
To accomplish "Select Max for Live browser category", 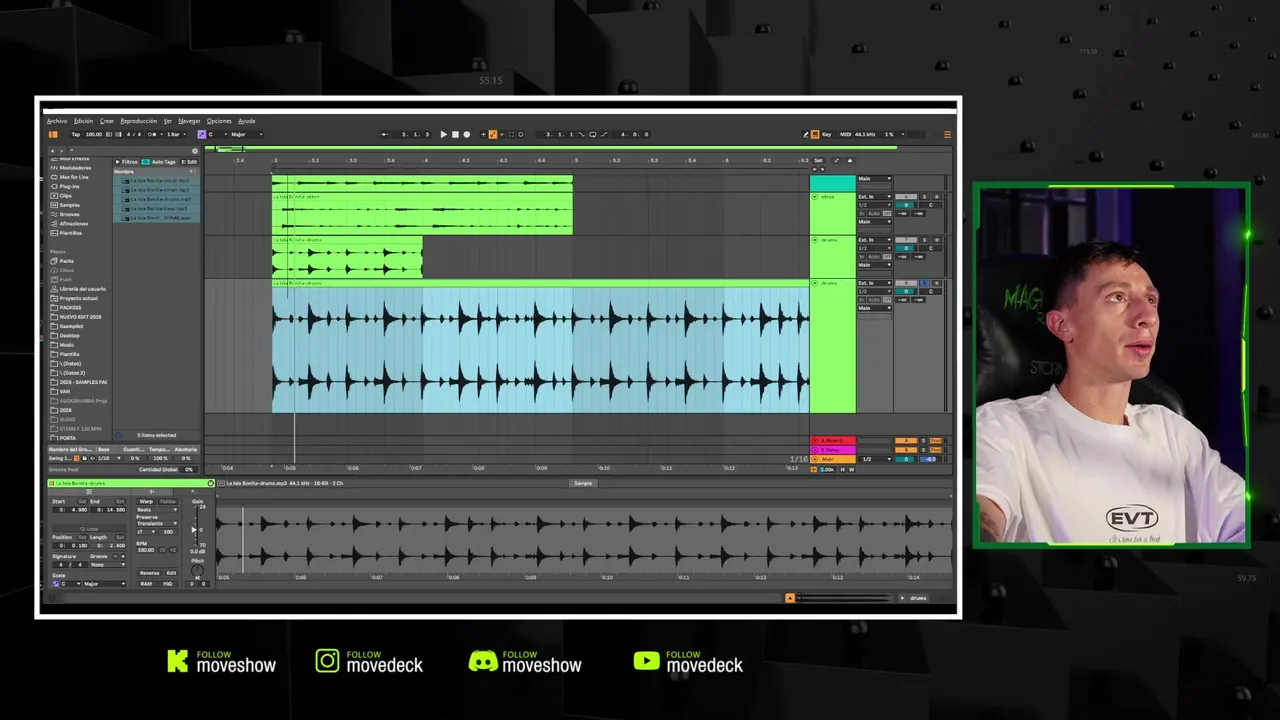I will pyautogui.click(x=74, y=177).
